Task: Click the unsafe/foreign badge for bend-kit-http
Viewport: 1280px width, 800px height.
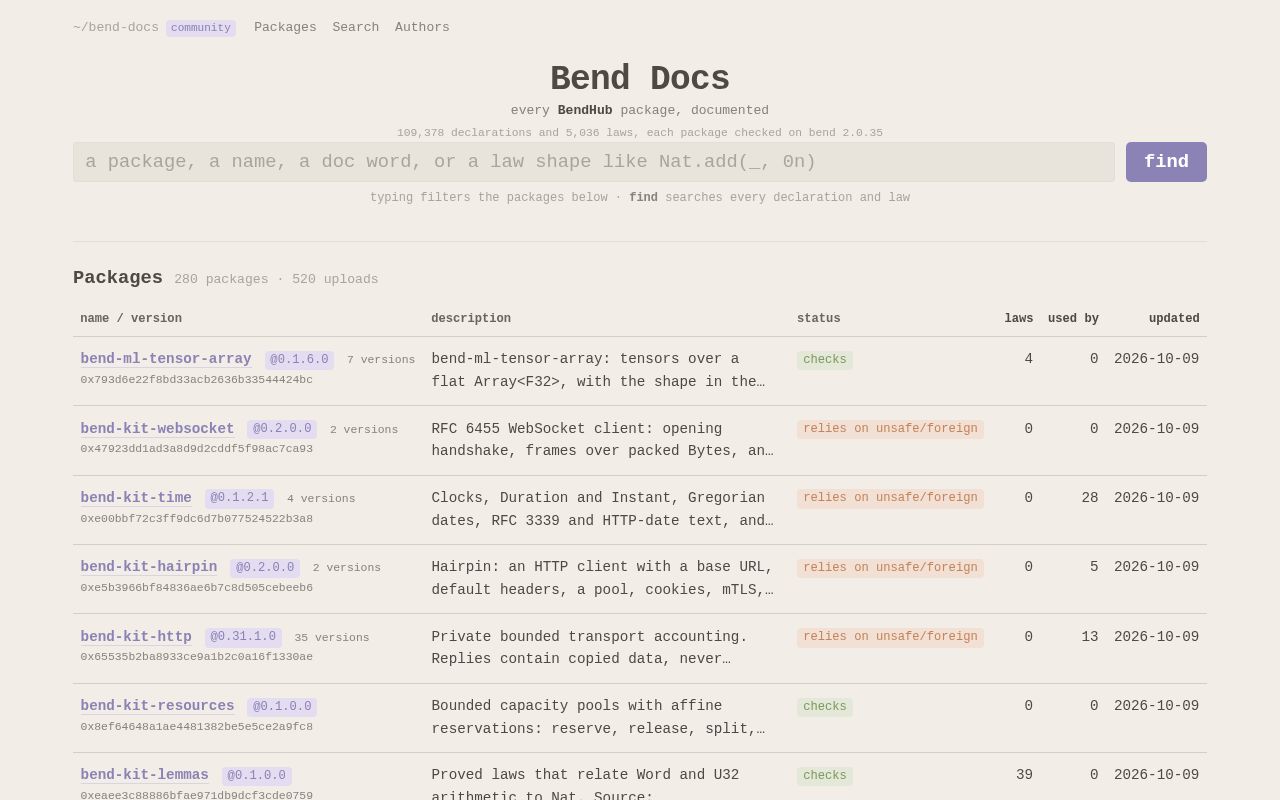Action: click(890, 637)
